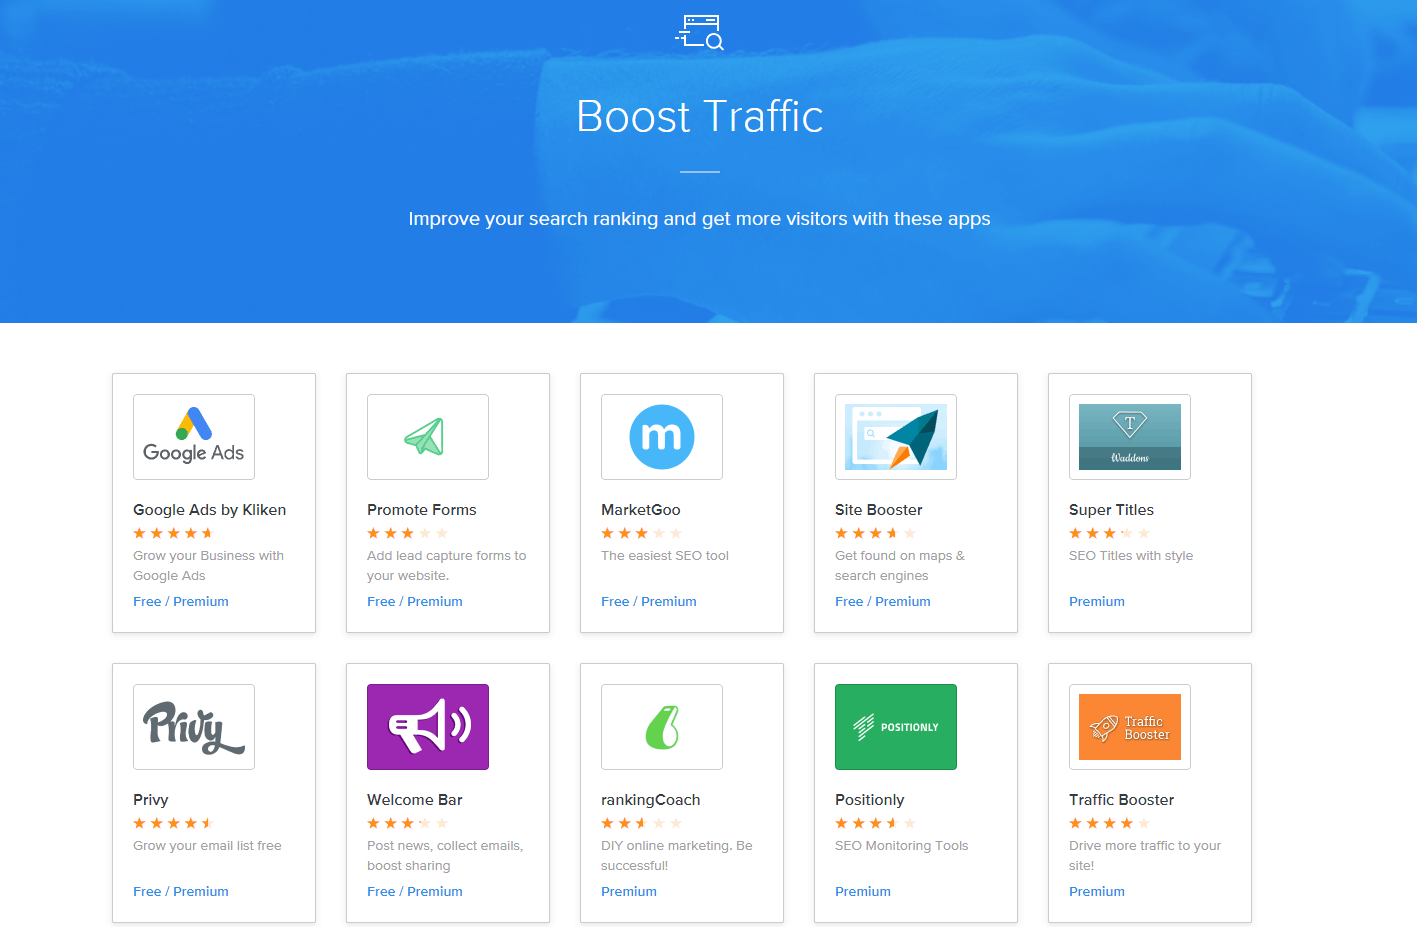Open the Google Ads by Kliken title
Viewport: 1417px width, 927px height.
click(x=210, y=510)
